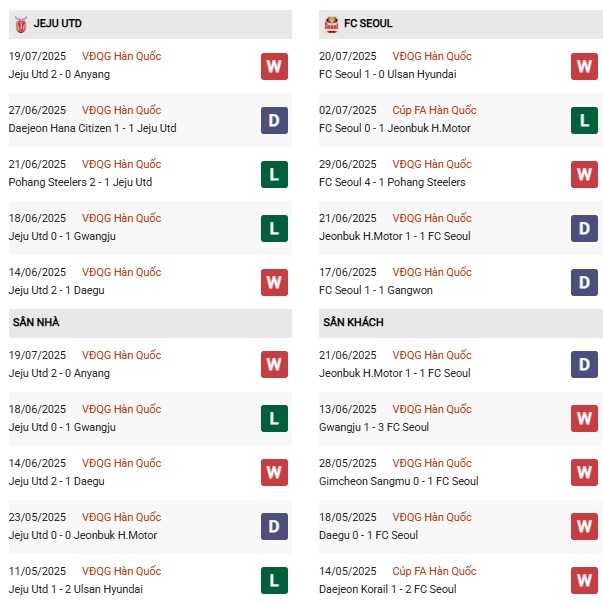This screenshot has height=602, width=603.
Task: Click W badge for FC Seoul 4-1 Pohang
Action: coord(585,174)
